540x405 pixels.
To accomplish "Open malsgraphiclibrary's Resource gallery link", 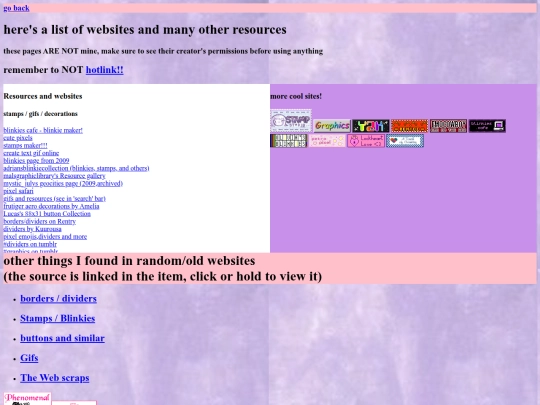I will pyautogui.click(x=54, y=176).
